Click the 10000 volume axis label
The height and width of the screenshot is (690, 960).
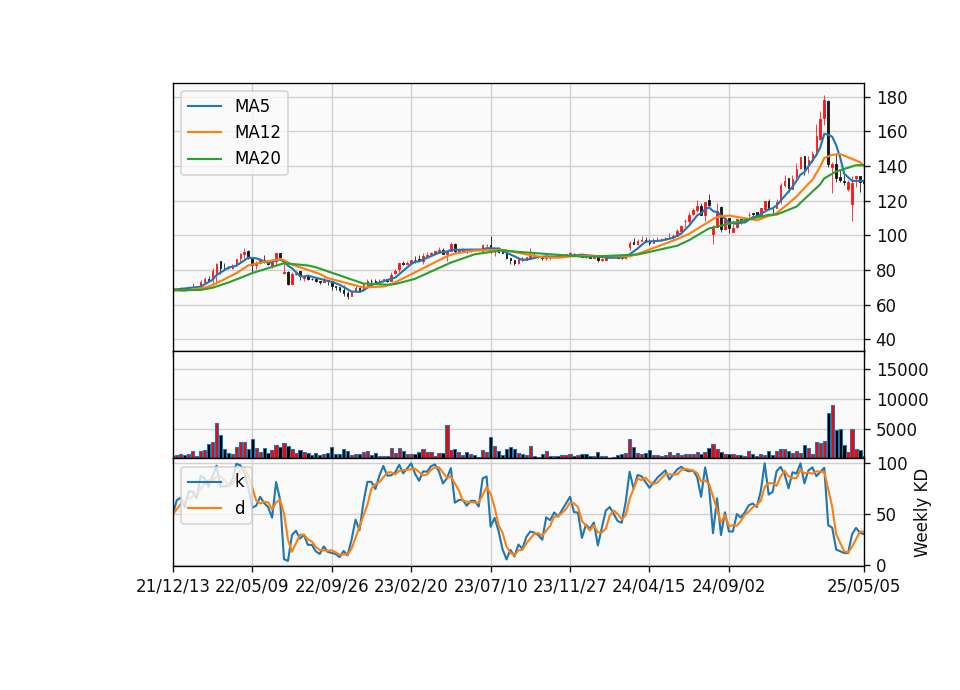[902, 400]
